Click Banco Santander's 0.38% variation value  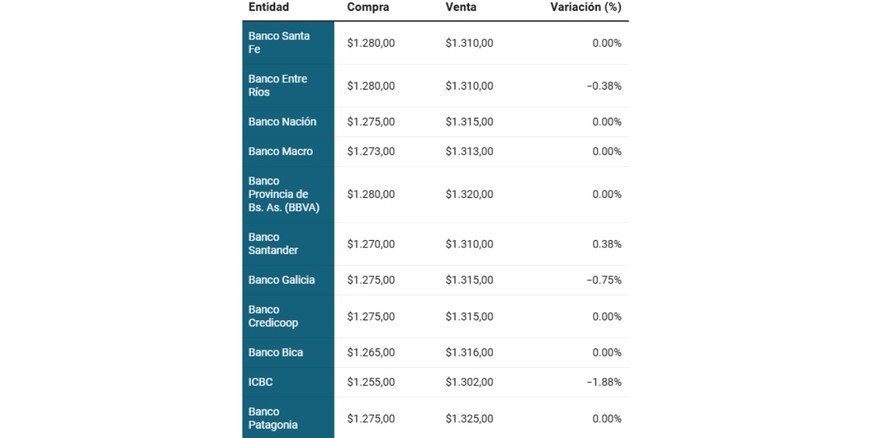[x=606, y=244]
